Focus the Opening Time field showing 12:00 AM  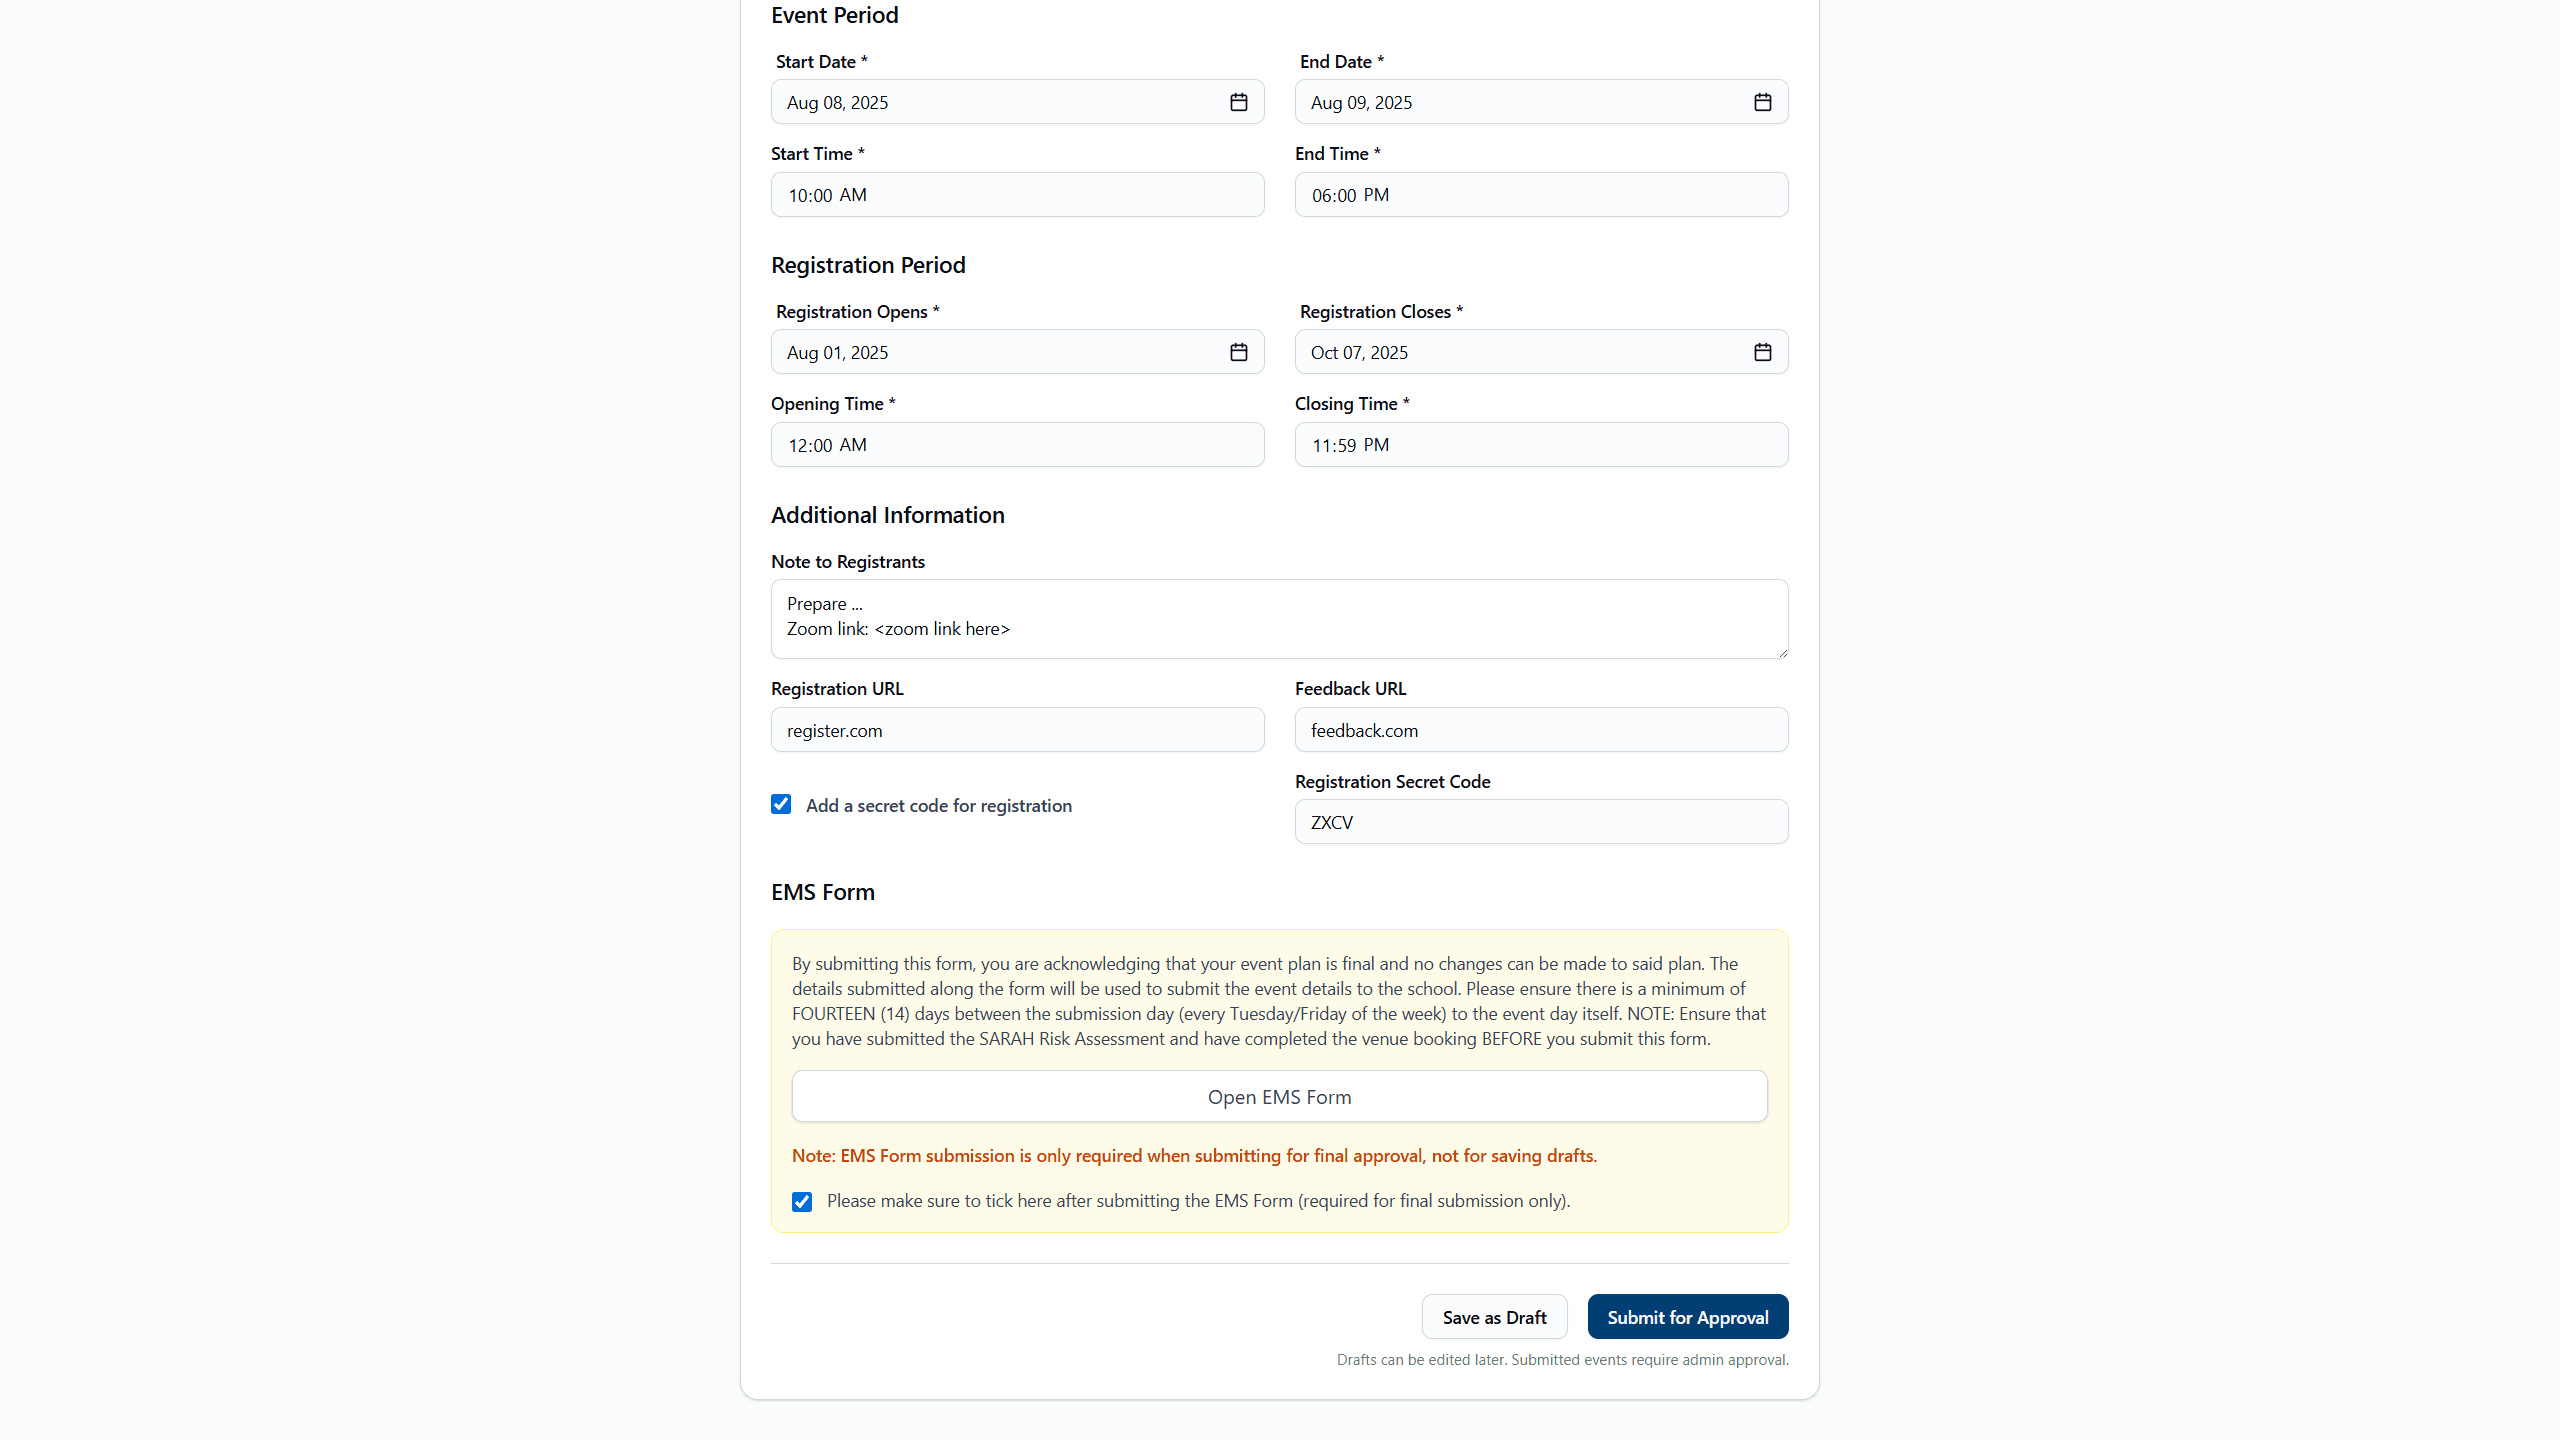(x=1017, y=445)
